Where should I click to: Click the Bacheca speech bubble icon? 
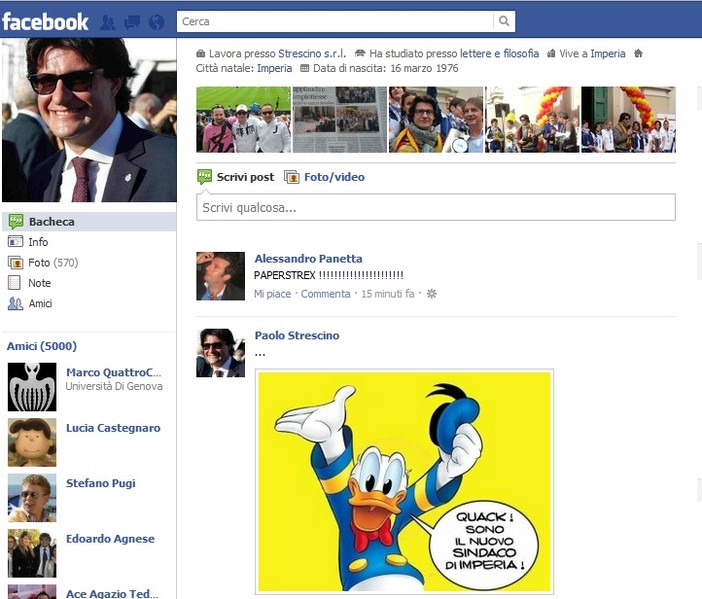[16, 221]
